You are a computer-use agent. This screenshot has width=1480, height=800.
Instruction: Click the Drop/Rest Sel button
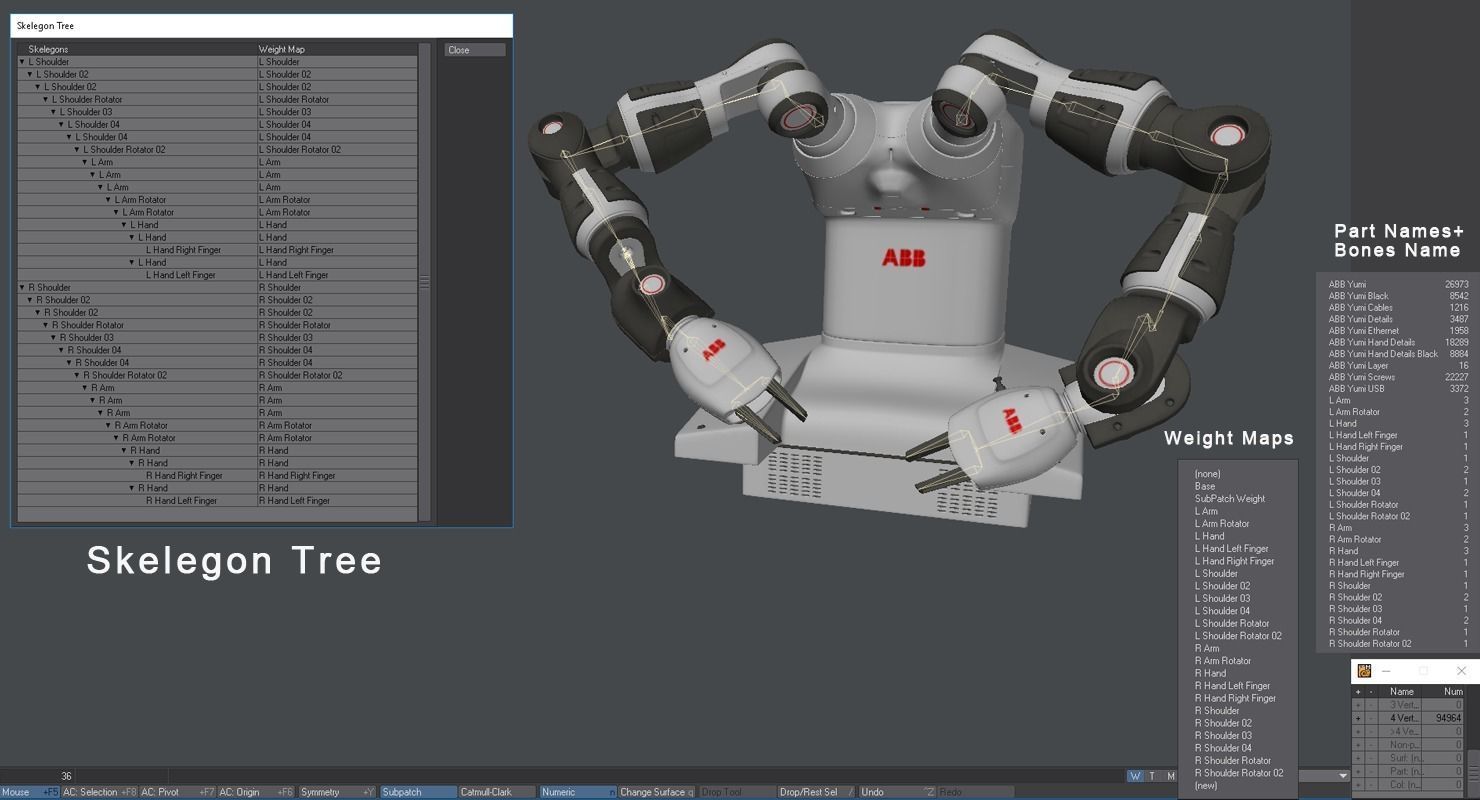coord(816,792)
